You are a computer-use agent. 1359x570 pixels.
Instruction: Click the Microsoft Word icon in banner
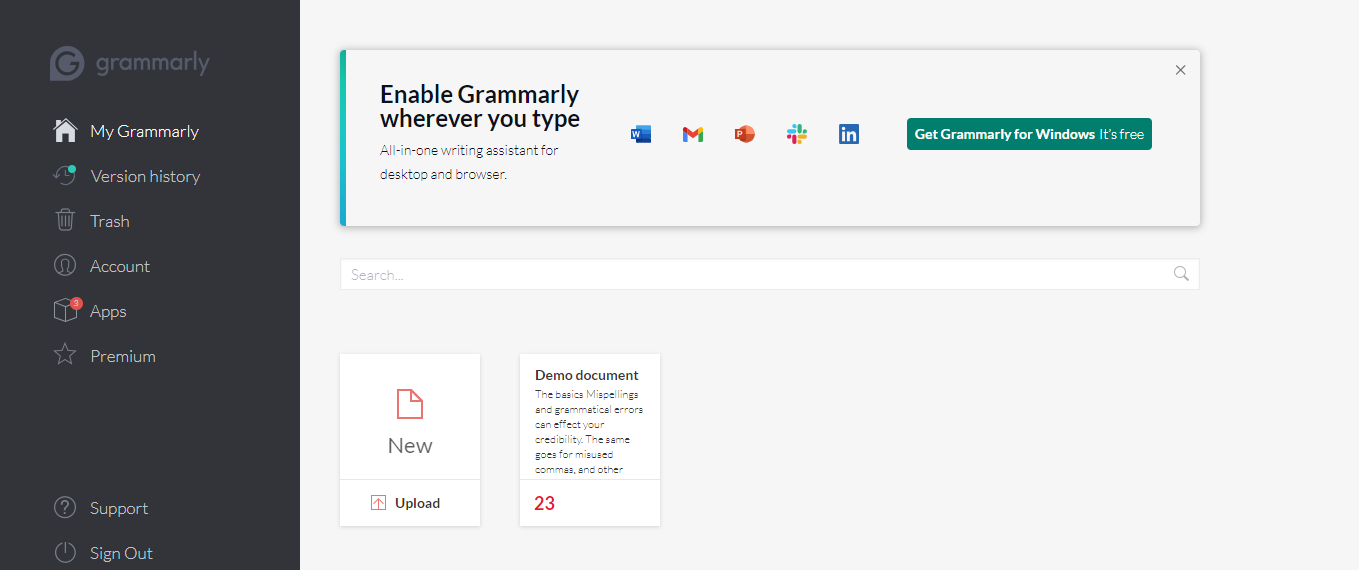click(x=641, y=134)
